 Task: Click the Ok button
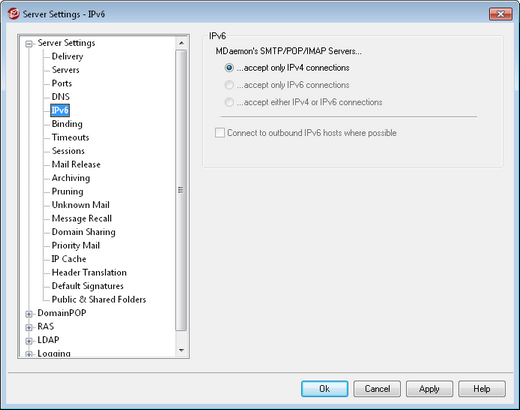pyautogui.click(x=325, y=389)
